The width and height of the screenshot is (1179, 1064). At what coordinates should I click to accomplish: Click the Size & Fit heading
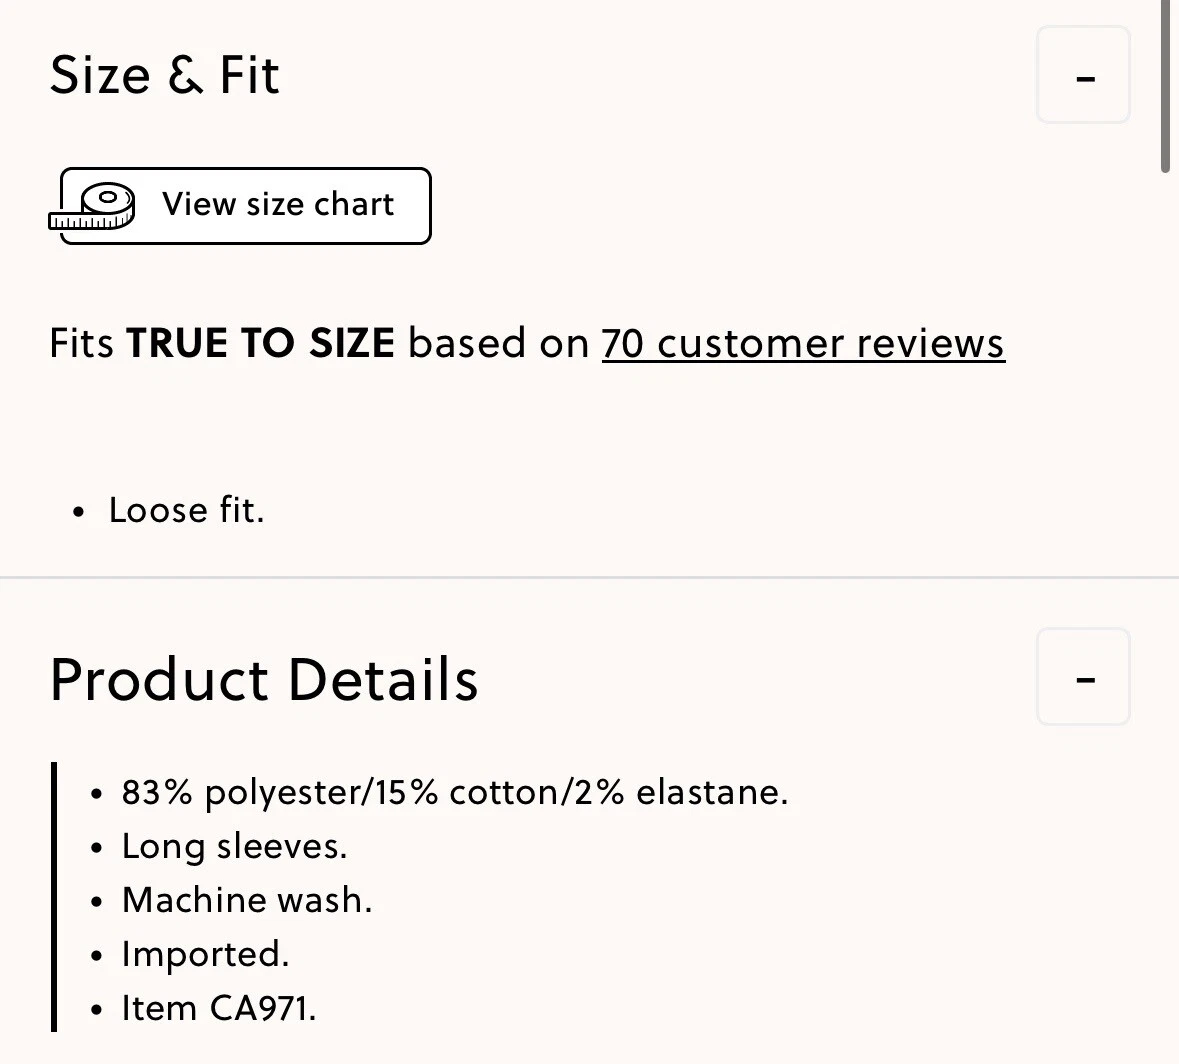click(x=165, y=75)
